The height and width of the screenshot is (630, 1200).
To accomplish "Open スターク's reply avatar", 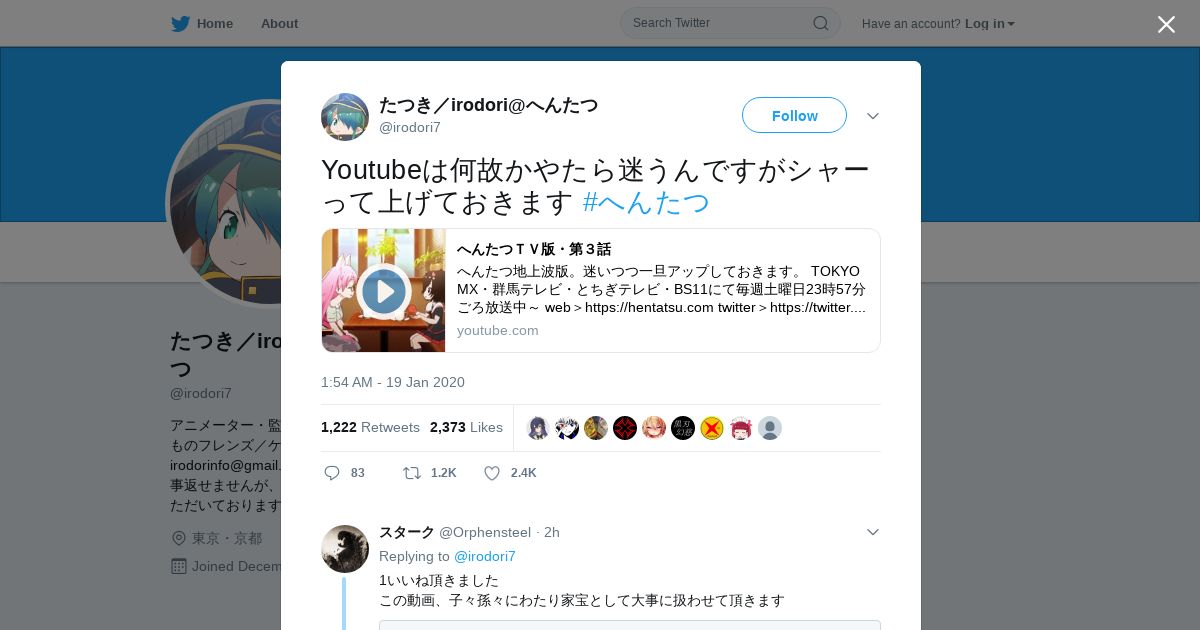I will 345,549.
